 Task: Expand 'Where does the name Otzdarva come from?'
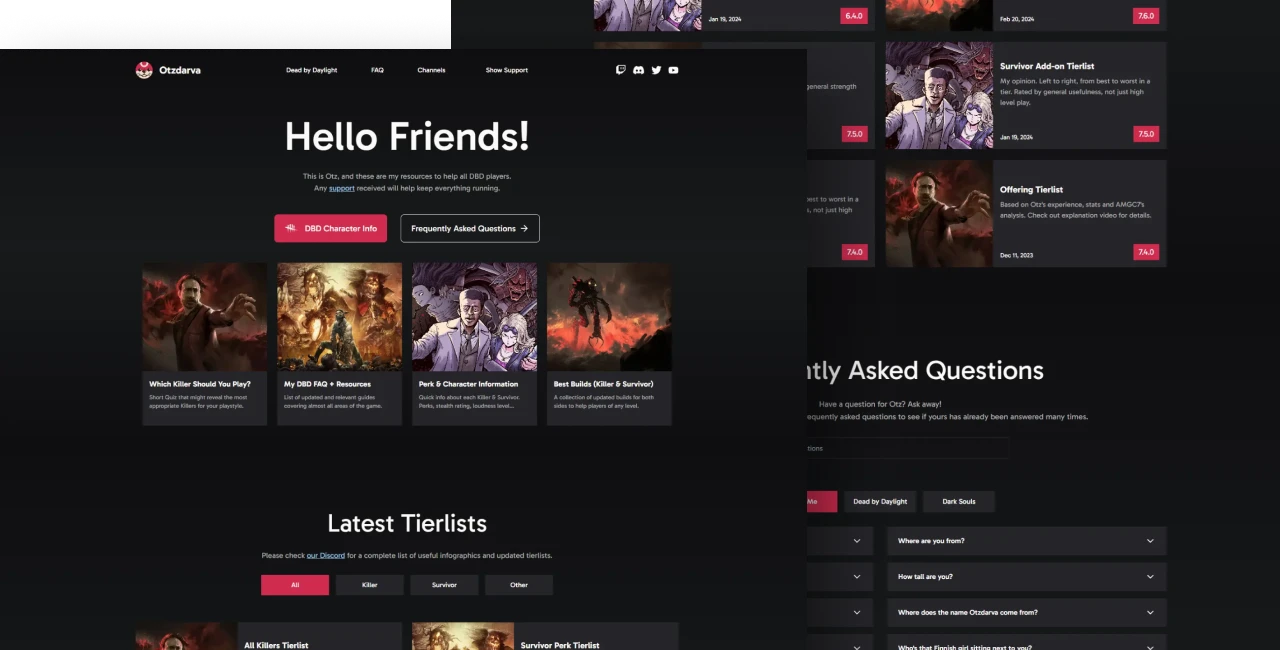1026,613
